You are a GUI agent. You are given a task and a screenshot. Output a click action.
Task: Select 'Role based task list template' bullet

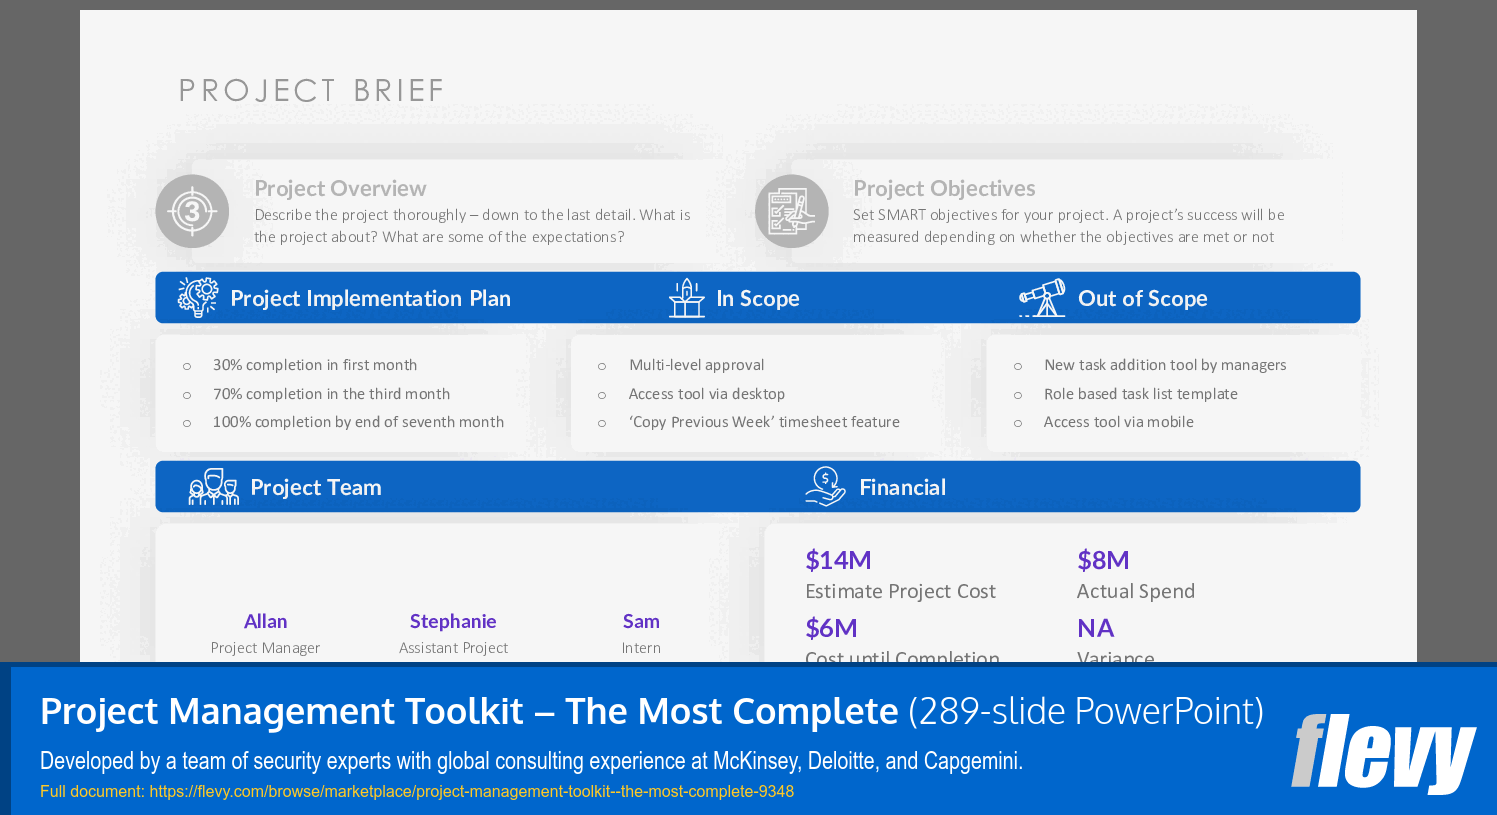coord(1141,394)
